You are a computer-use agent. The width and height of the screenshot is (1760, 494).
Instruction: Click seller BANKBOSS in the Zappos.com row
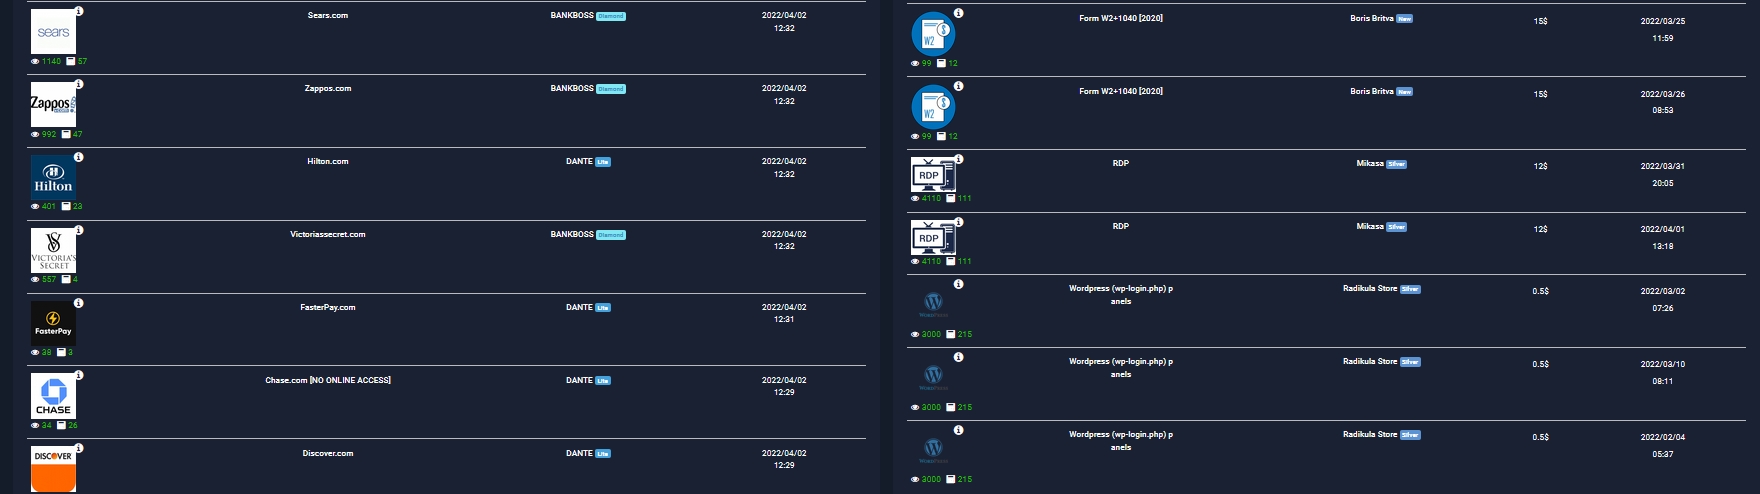572,89
